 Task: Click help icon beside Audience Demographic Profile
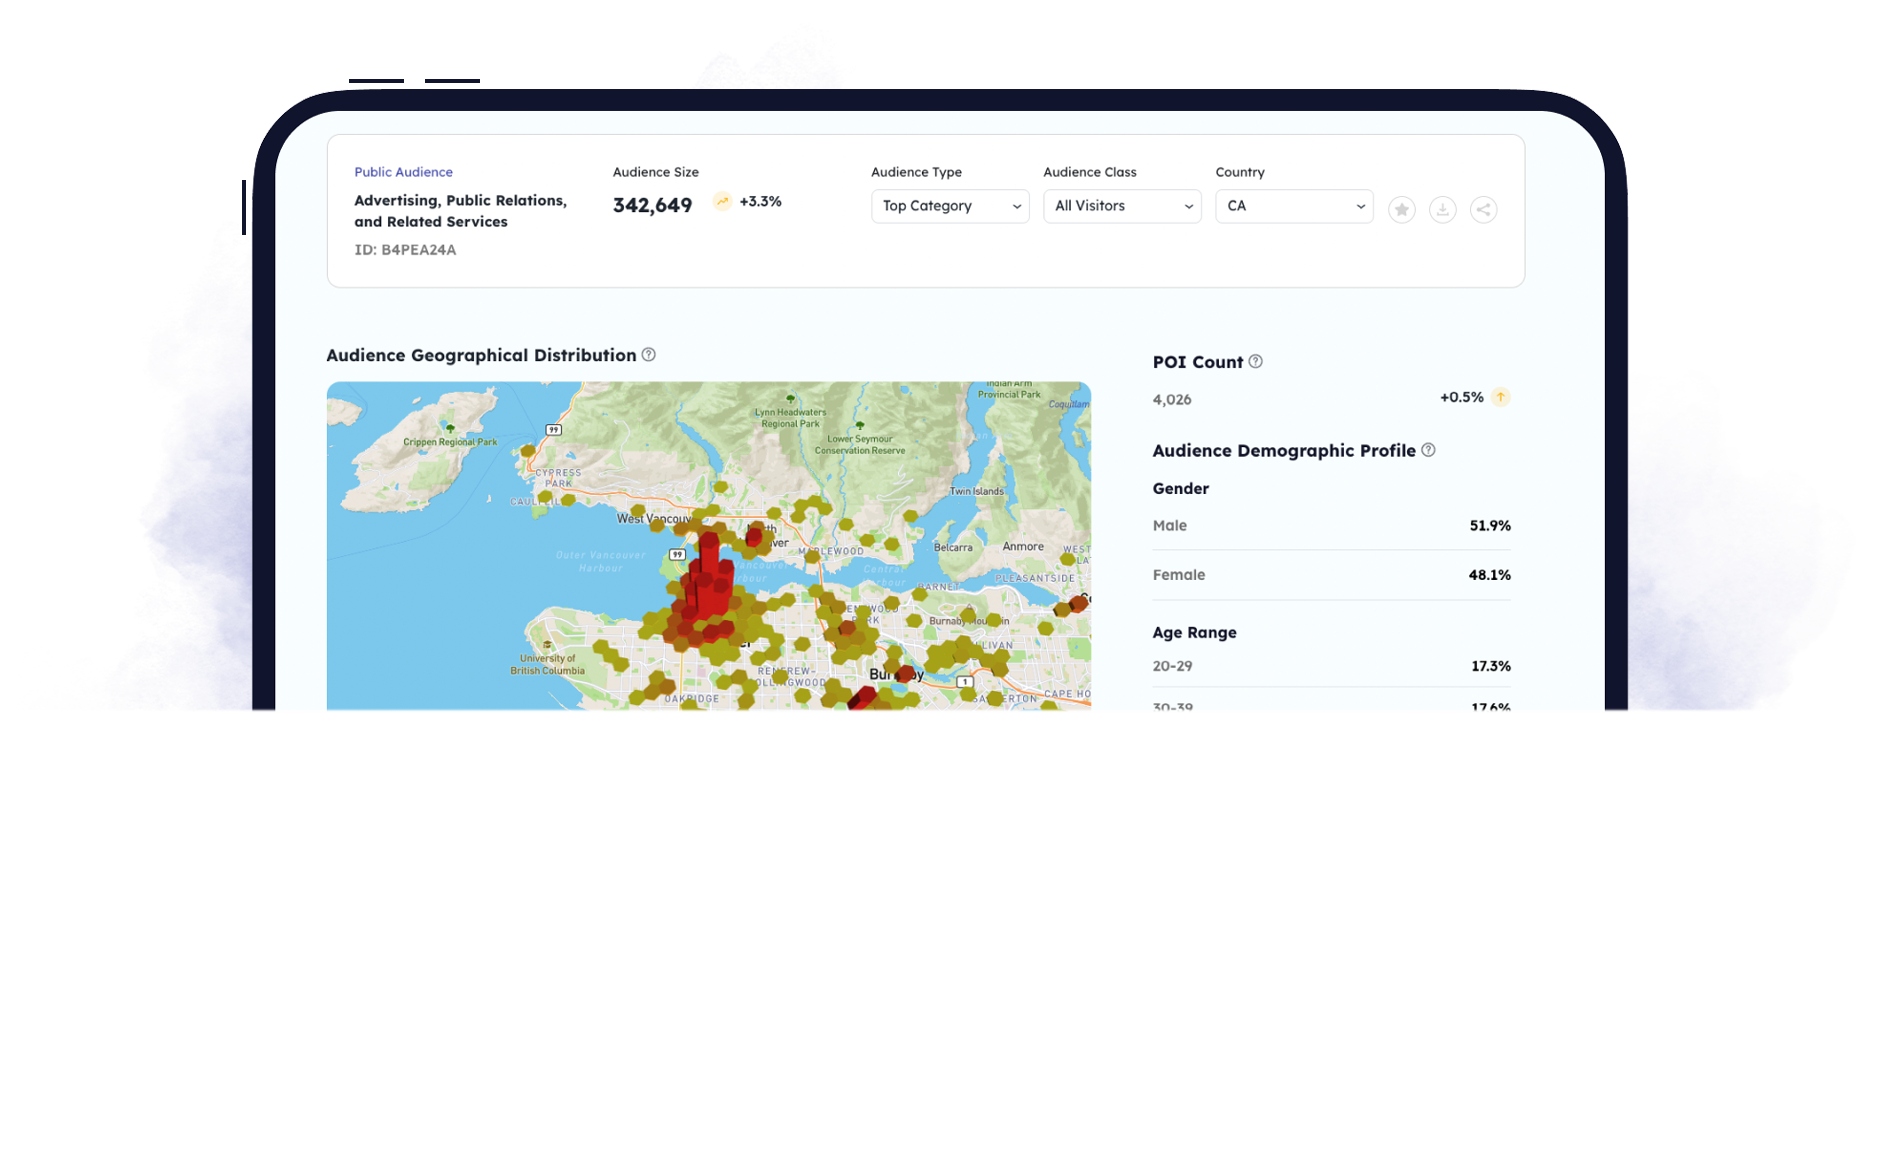coord(1428,450)
